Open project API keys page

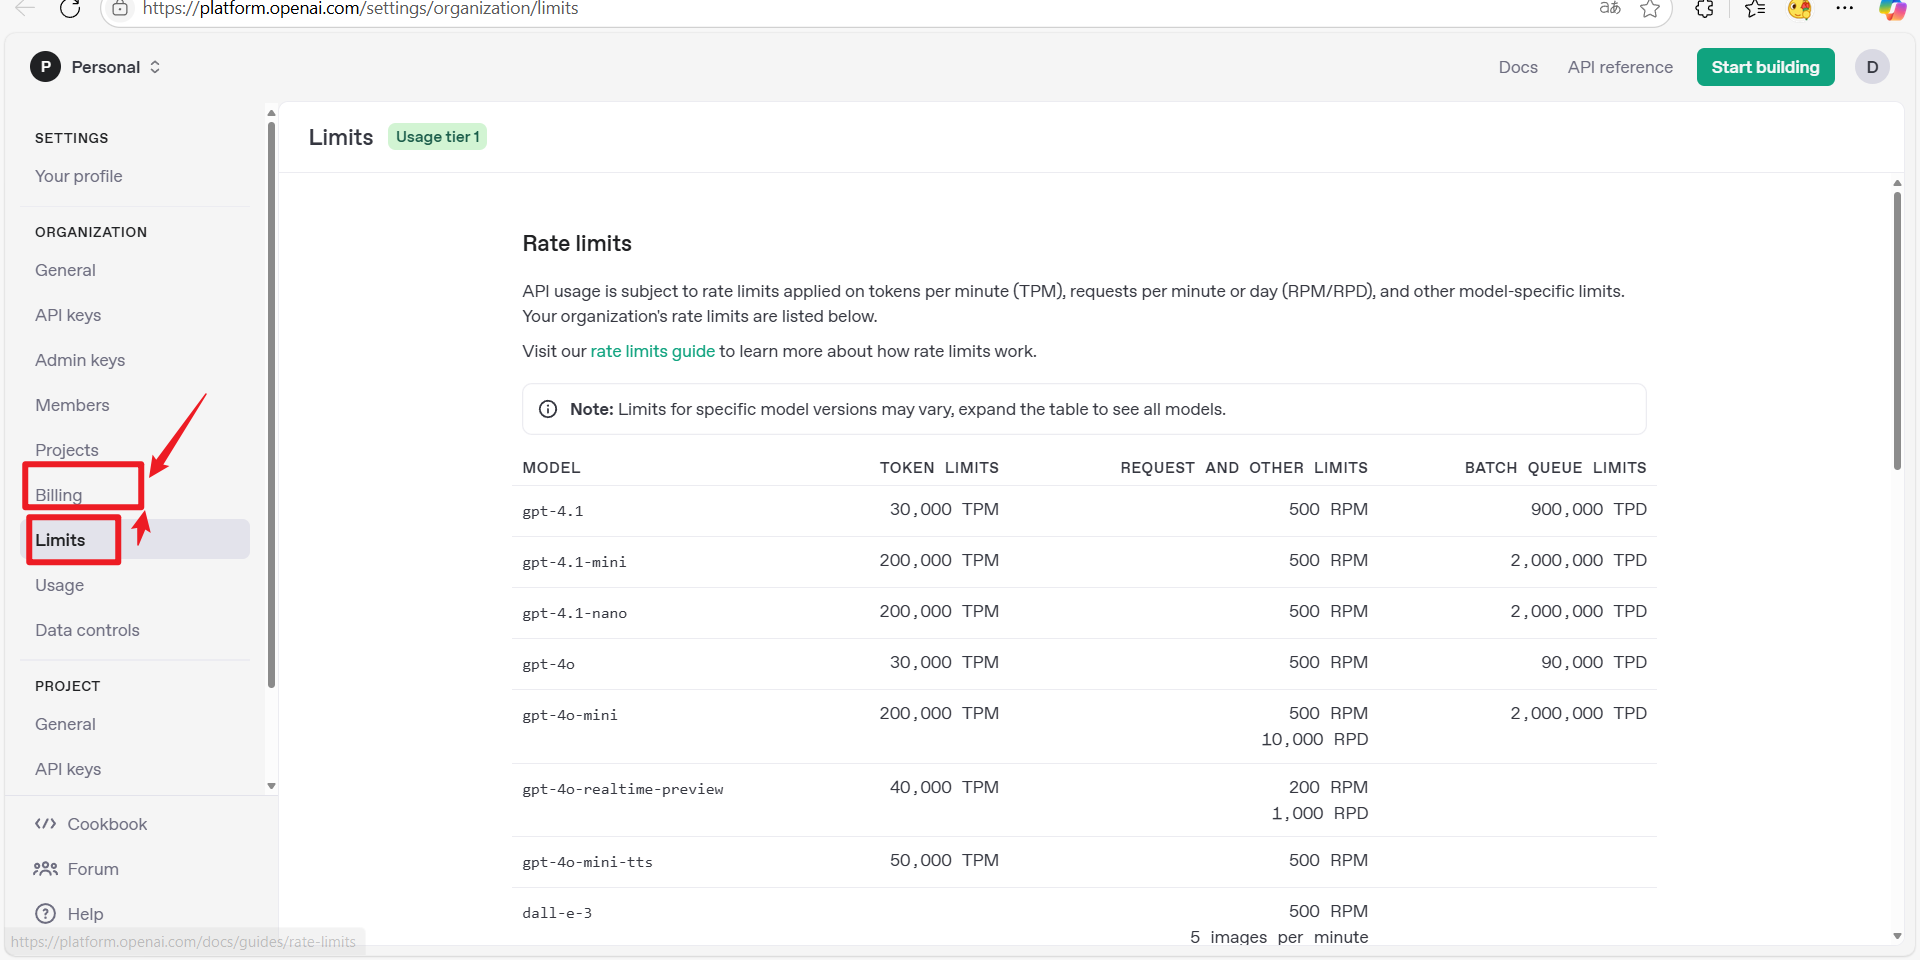(68, 769)
